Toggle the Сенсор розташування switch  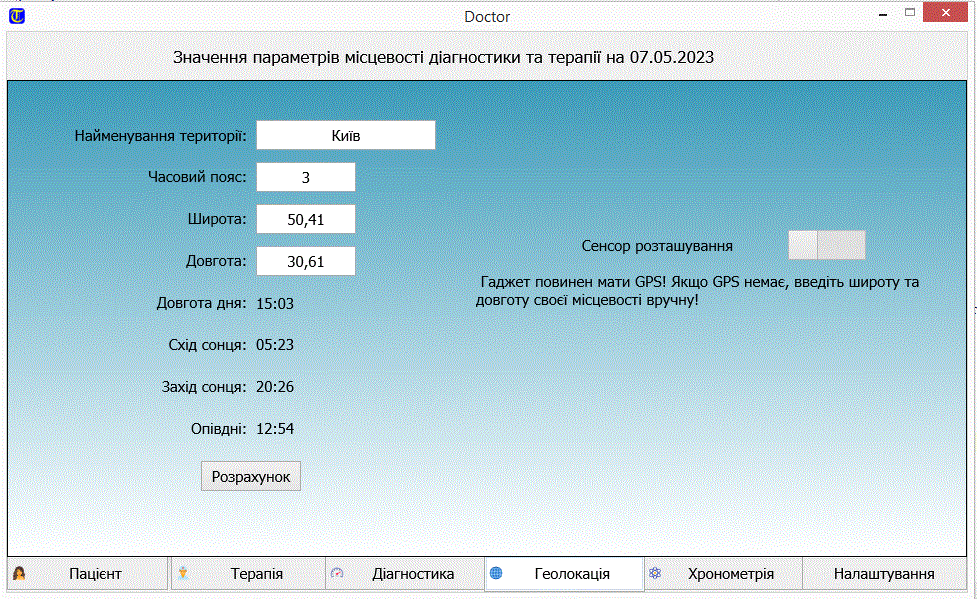[x=826, y=245]
